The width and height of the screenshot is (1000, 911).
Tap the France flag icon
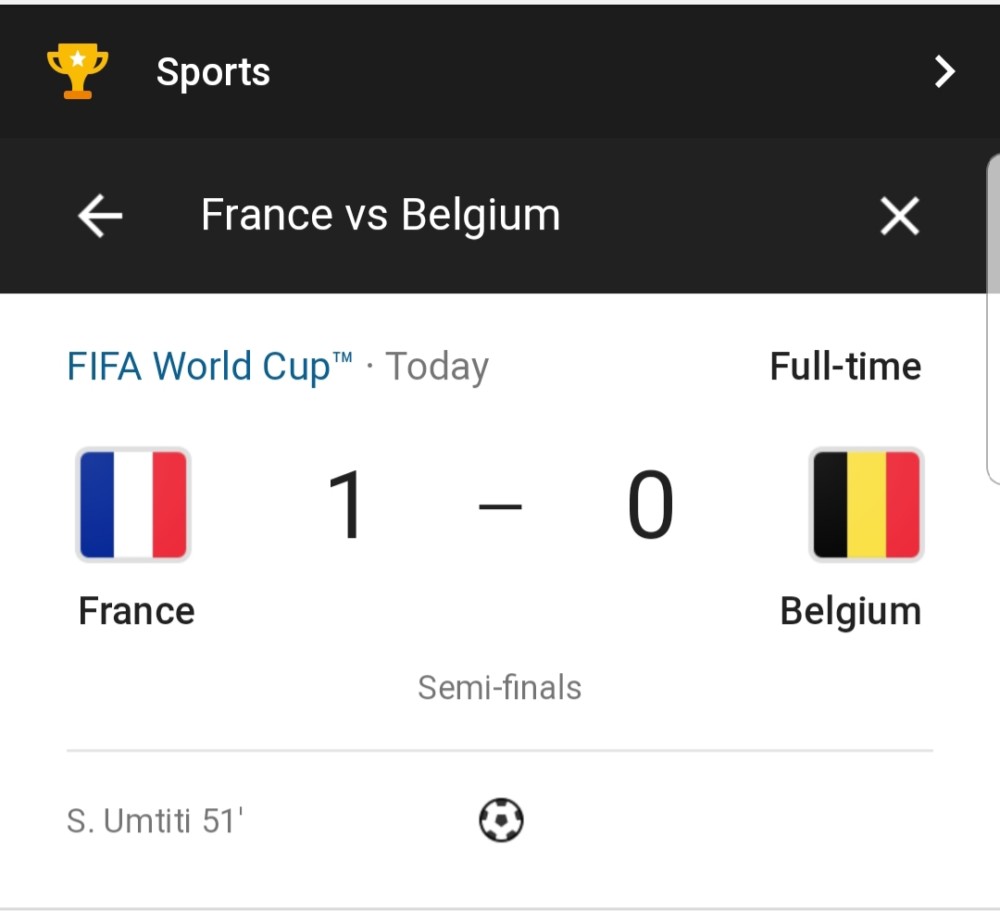point(133,504)
